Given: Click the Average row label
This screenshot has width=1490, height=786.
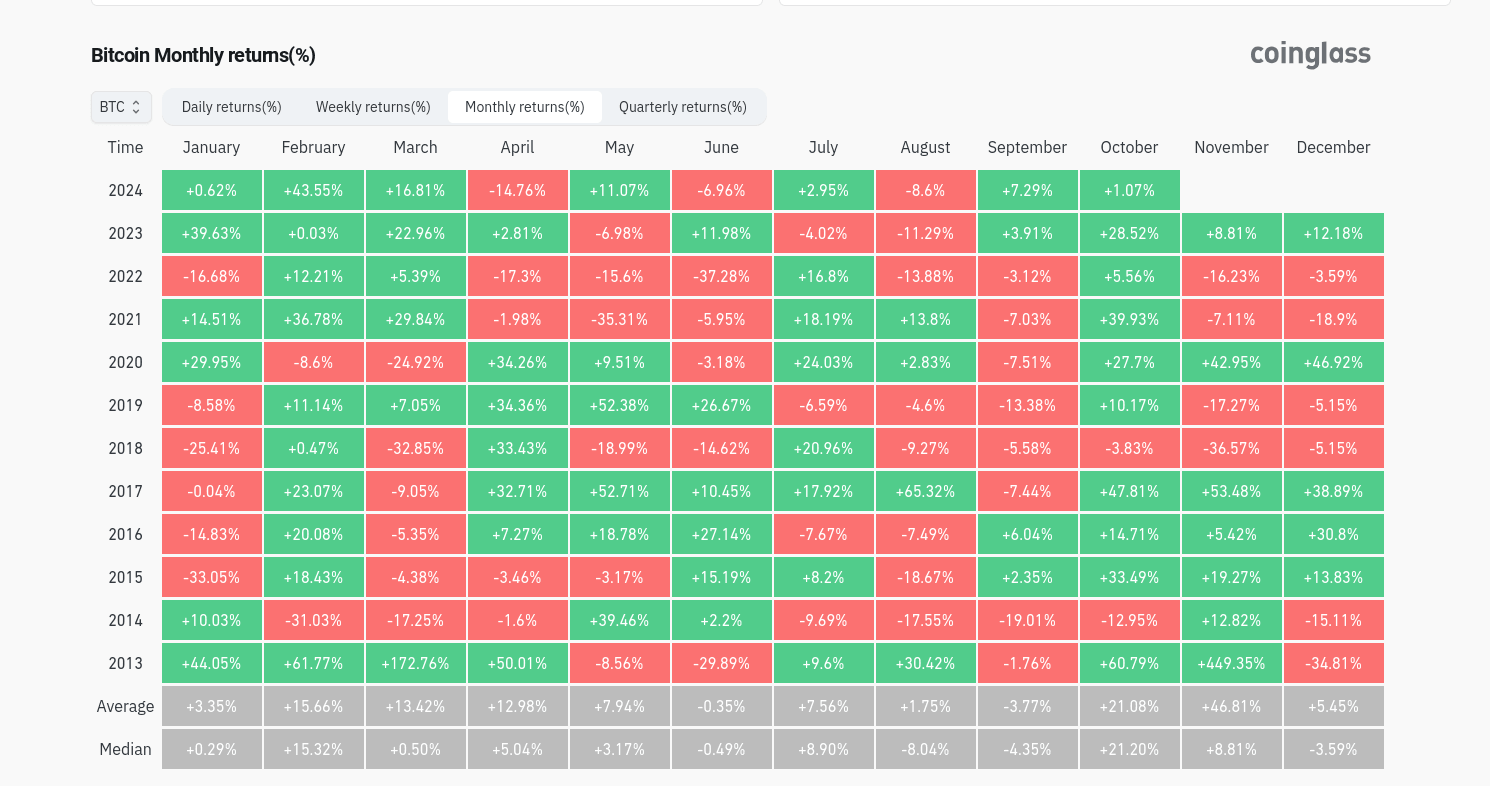Looking at the screenshot, I should point(125,706).
